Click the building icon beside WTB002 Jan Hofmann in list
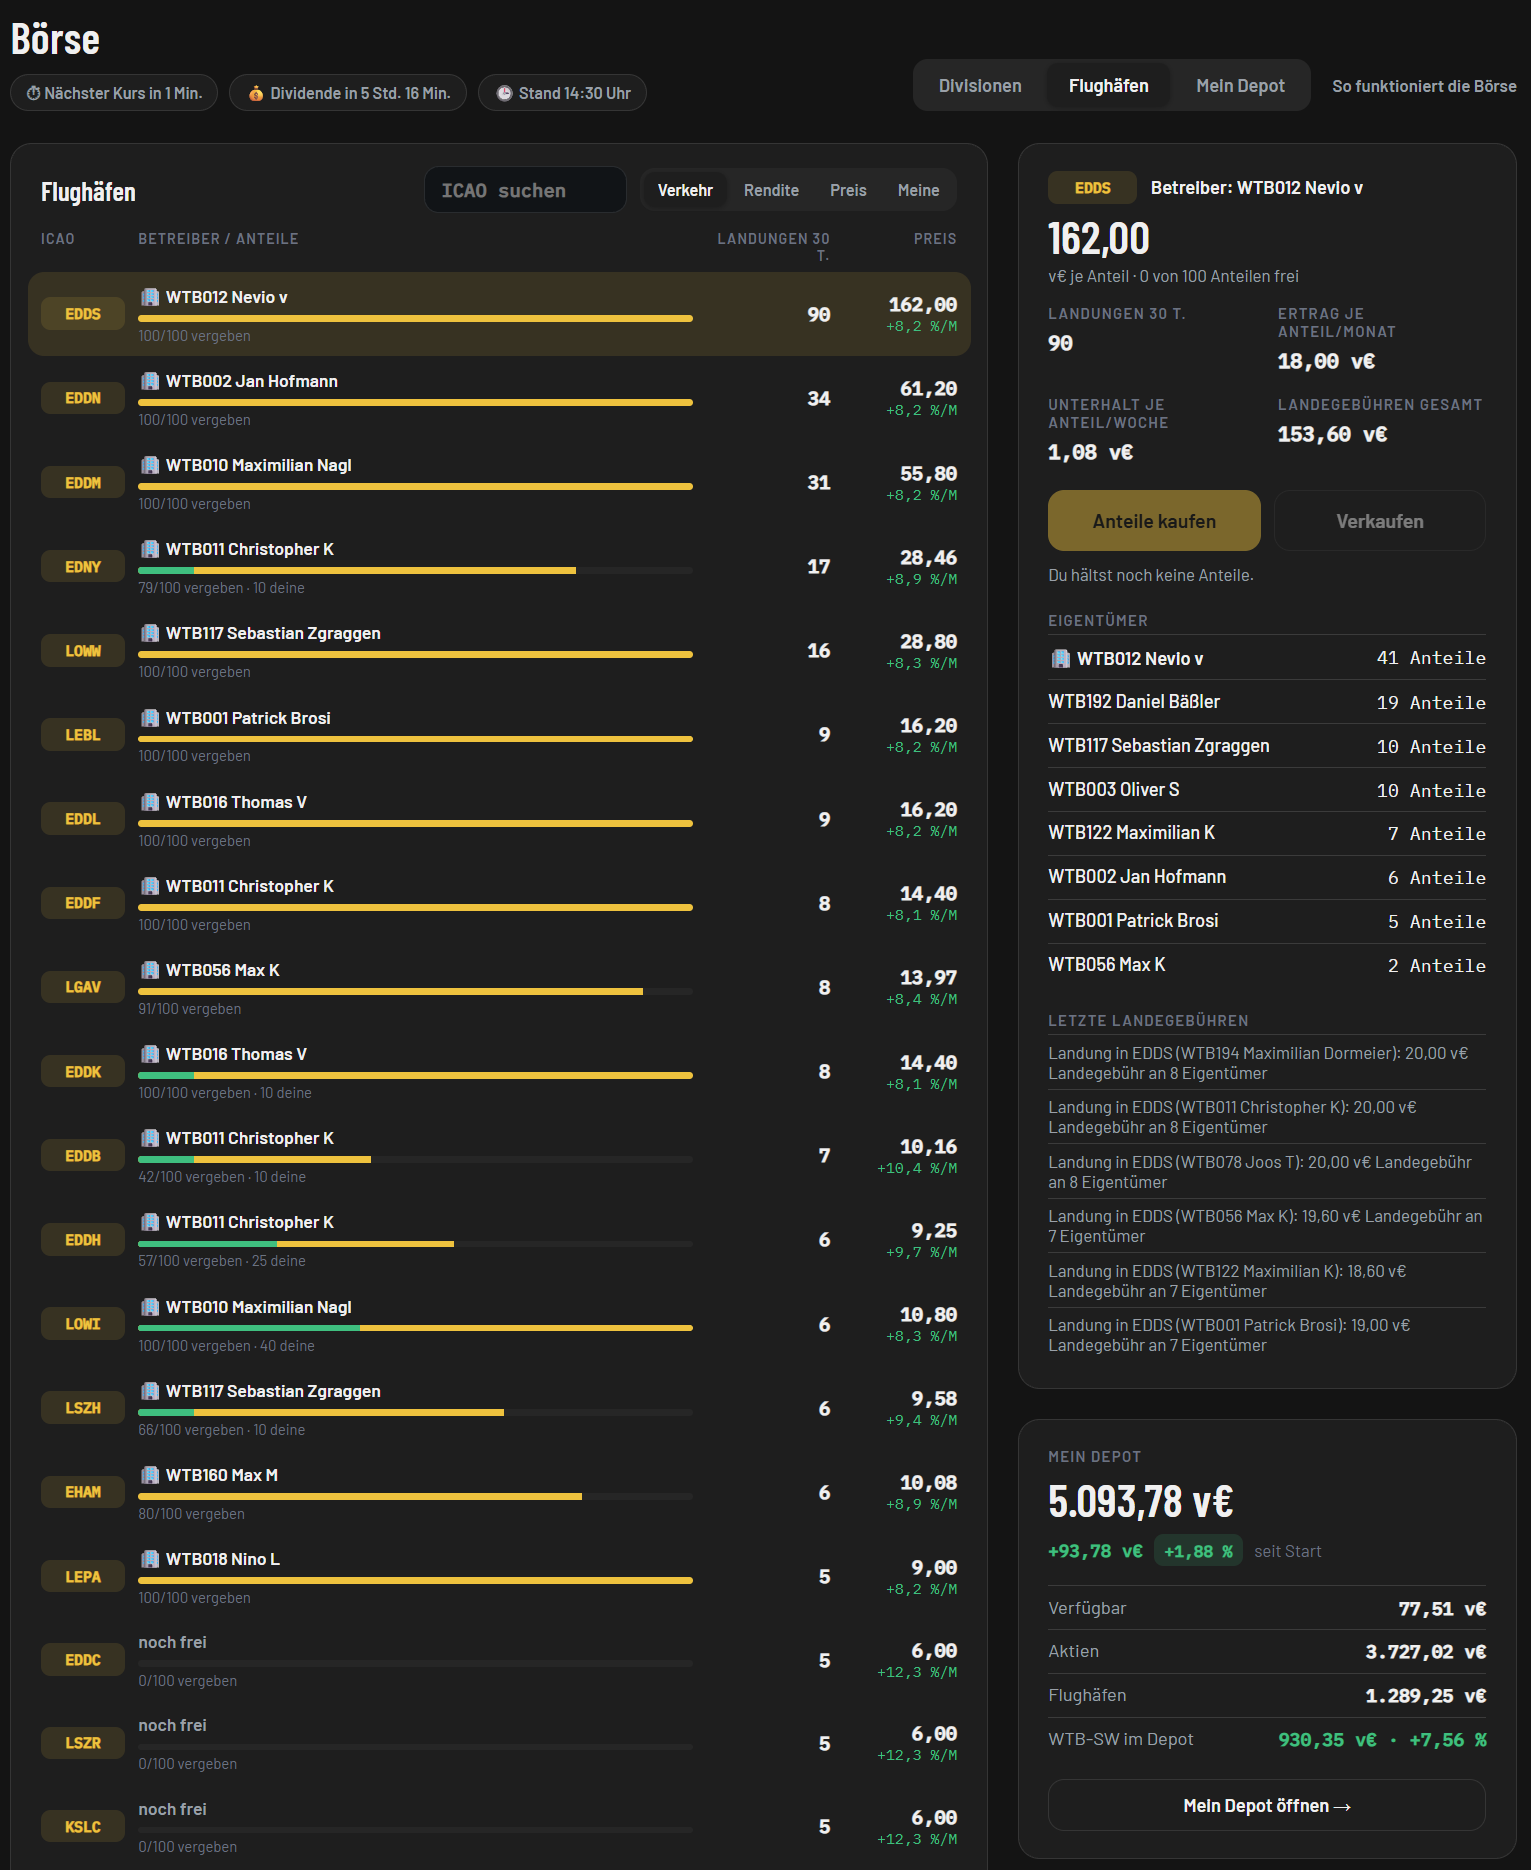 [x=150, y=381]
